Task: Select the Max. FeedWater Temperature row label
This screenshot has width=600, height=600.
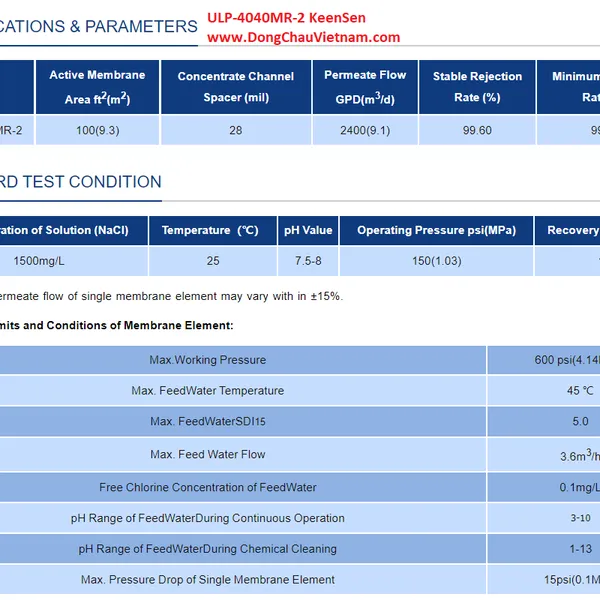Action: (208, 391)
